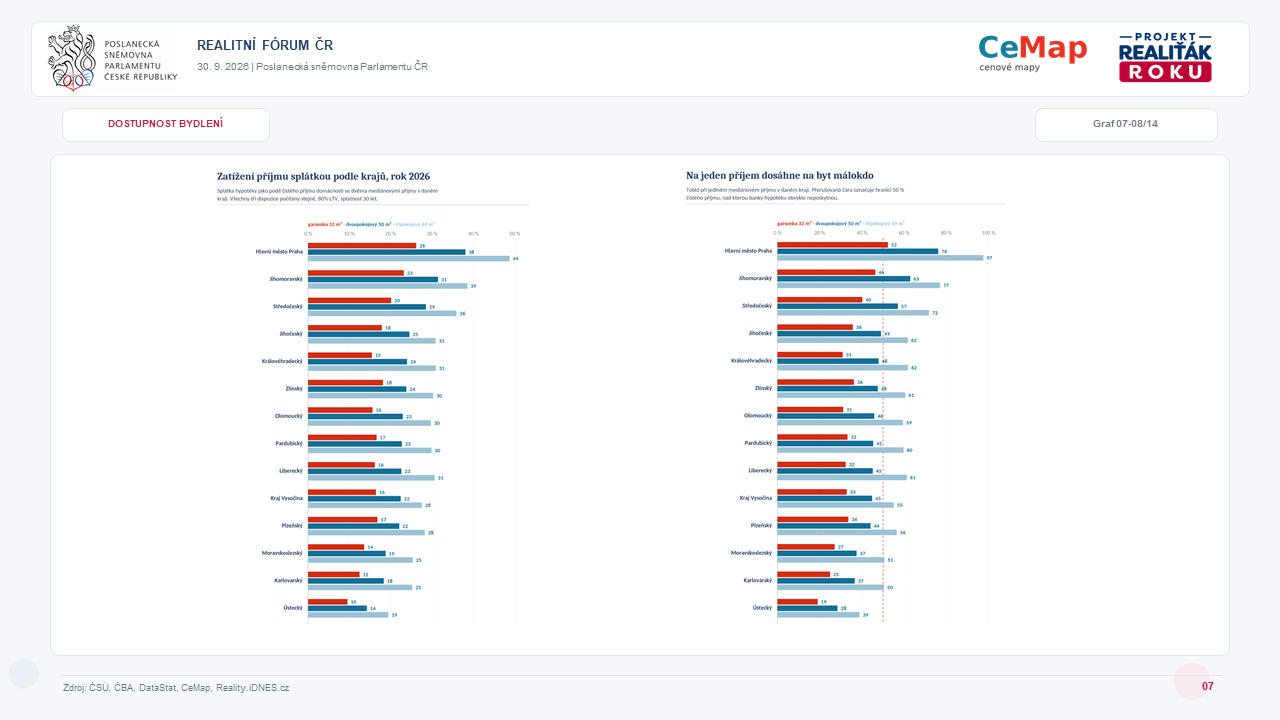
Task: Click Kraj Vysočina label in Zatížení příjmu chart
Action: [x=287, y=497]
